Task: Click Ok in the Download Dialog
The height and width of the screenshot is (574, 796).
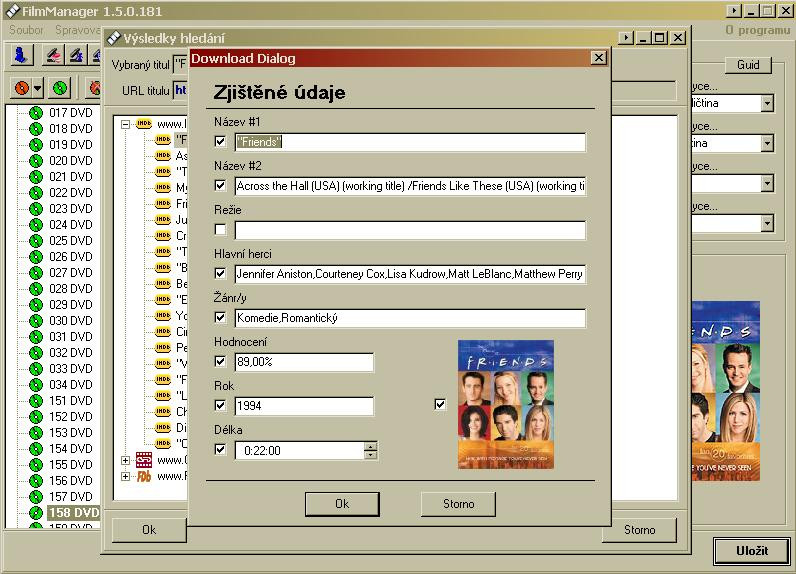Action: (x=342, y=504)
